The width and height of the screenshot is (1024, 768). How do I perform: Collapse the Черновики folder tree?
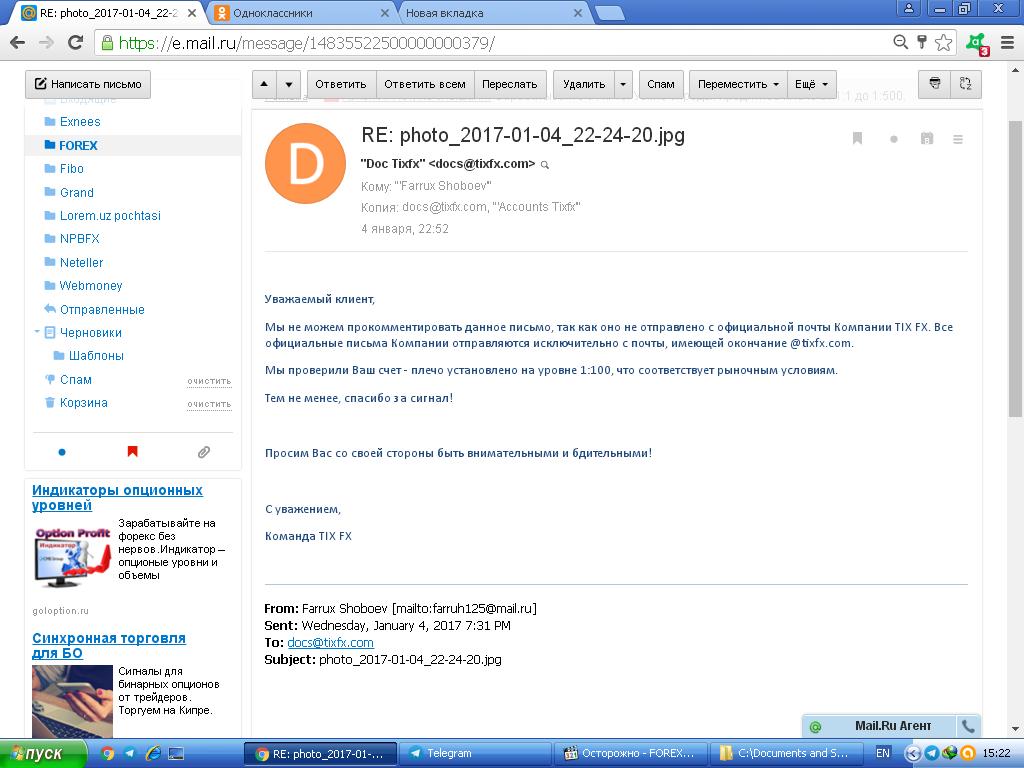coord(37,332)
